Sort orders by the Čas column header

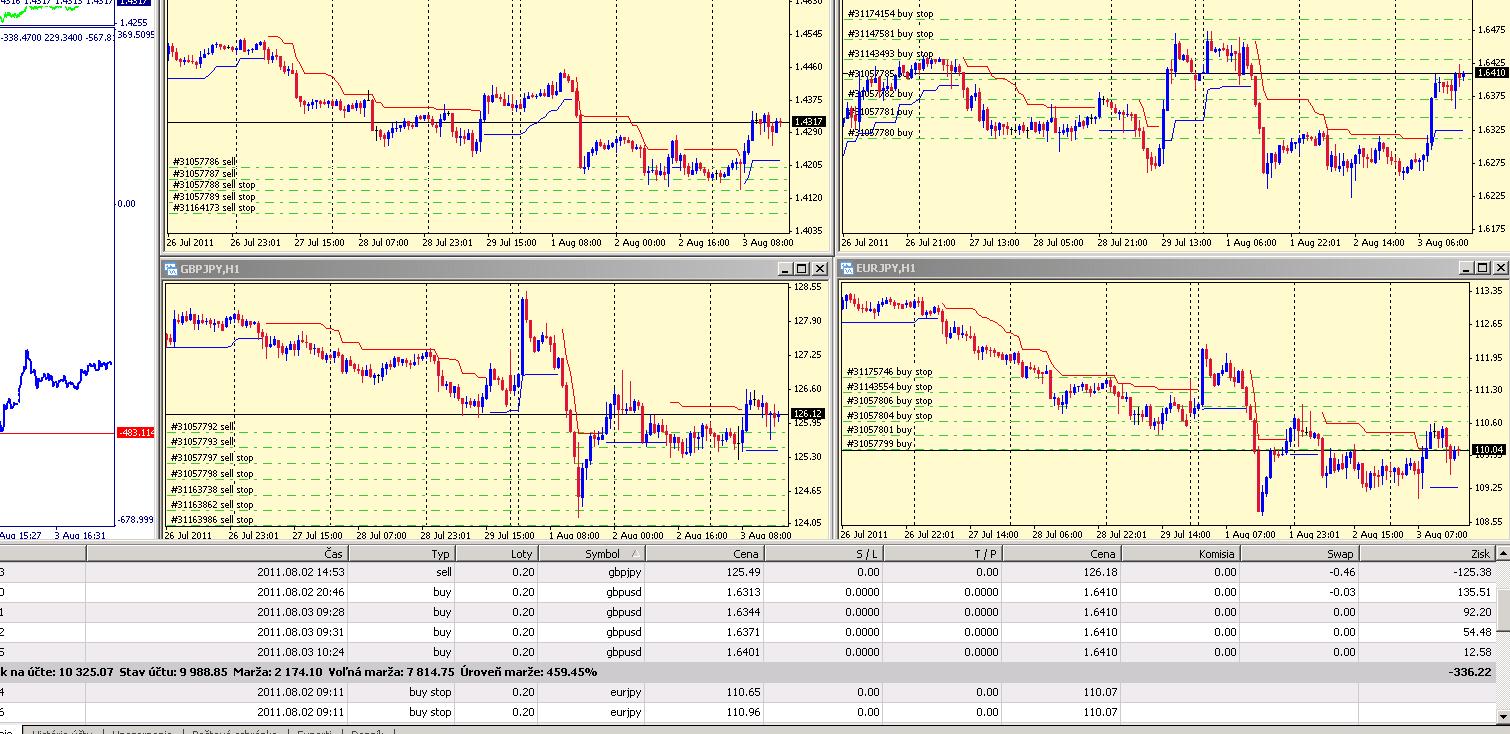(x=217, y=553)
